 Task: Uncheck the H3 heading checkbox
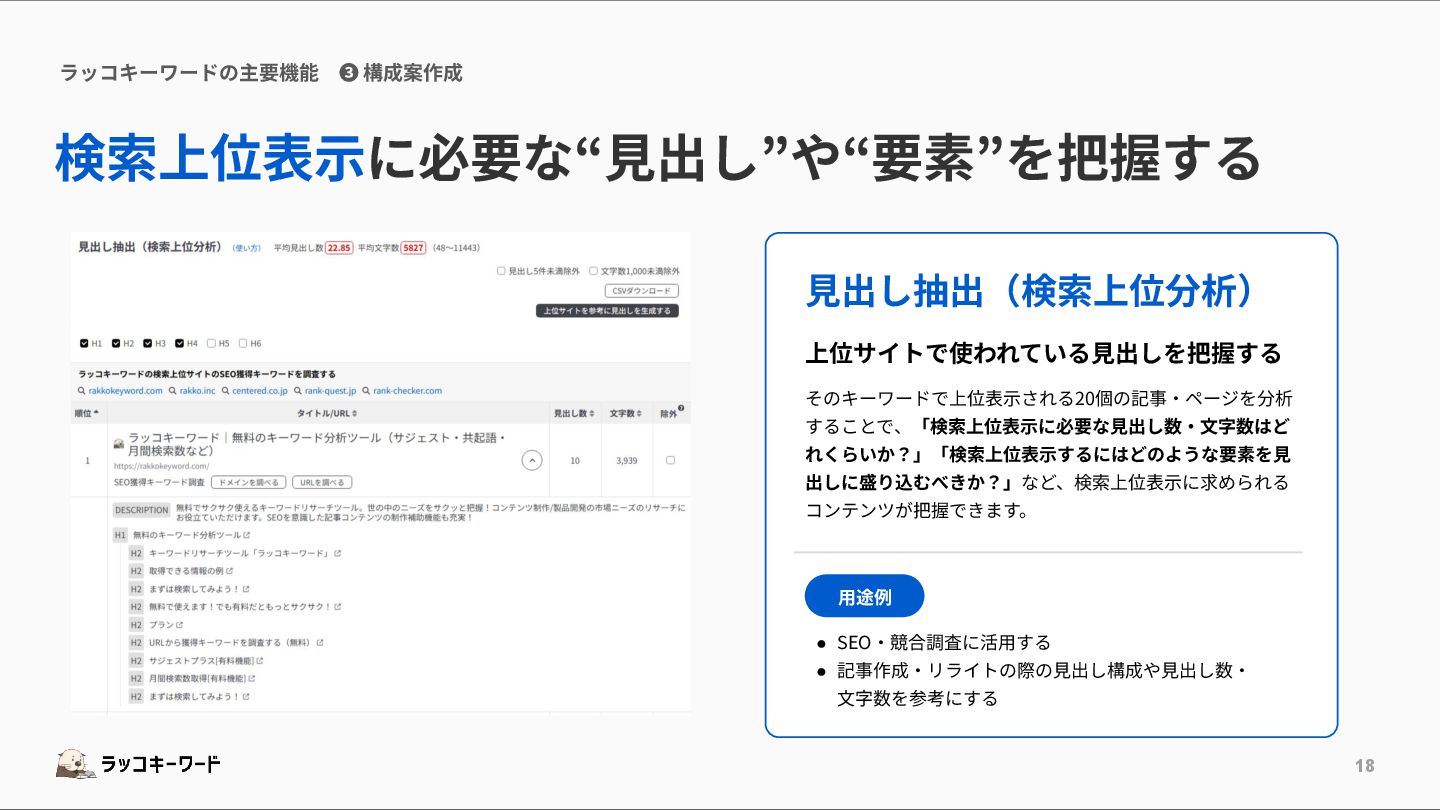pyautogui.click(x=148, y=343)
